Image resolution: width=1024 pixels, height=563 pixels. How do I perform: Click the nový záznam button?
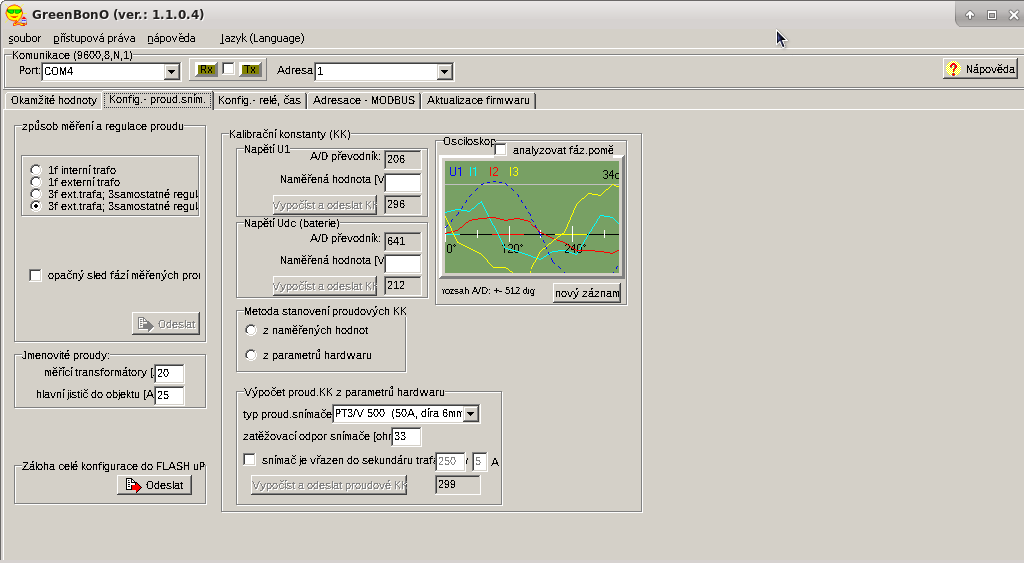click(587, 293)
